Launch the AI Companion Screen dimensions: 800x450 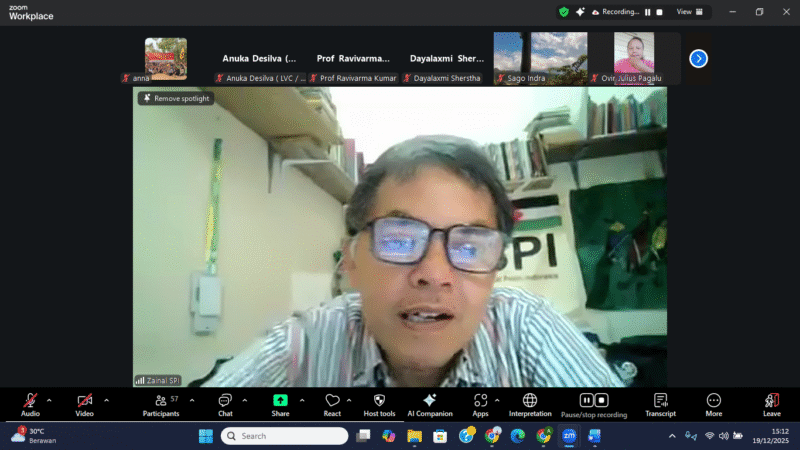pyautogui.click(x=429, y=401)
